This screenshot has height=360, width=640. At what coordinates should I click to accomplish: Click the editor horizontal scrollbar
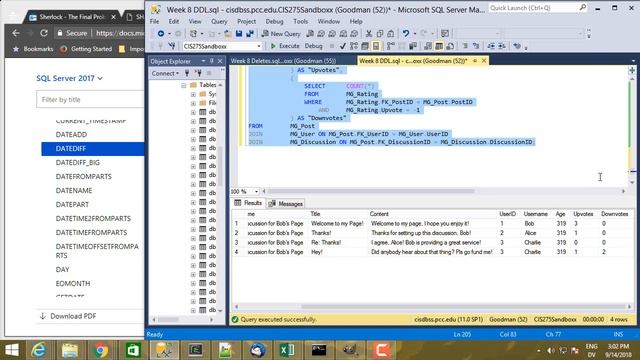point(371,191)
